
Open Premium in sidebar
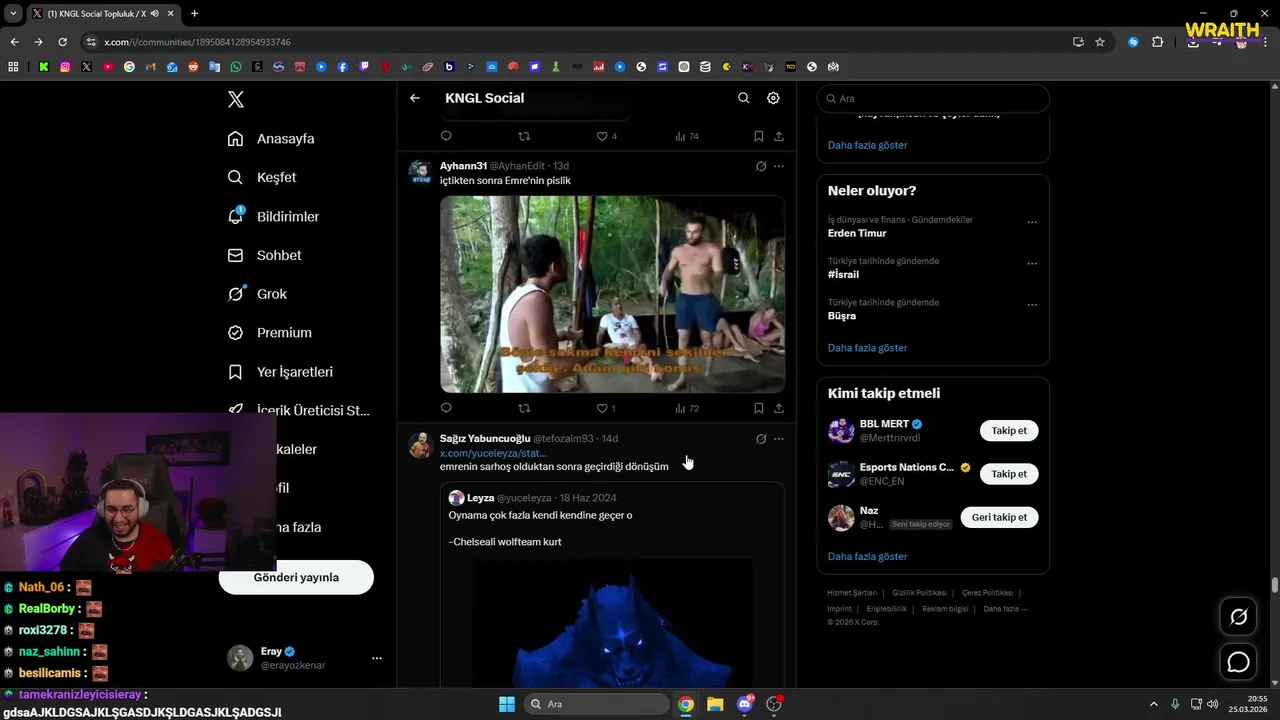click(x=270, y=333)
